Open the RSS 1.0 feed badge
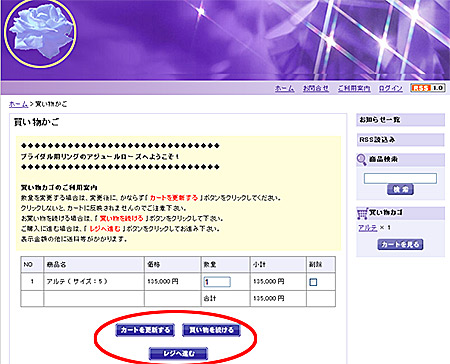450x364 pixels. 428,88
